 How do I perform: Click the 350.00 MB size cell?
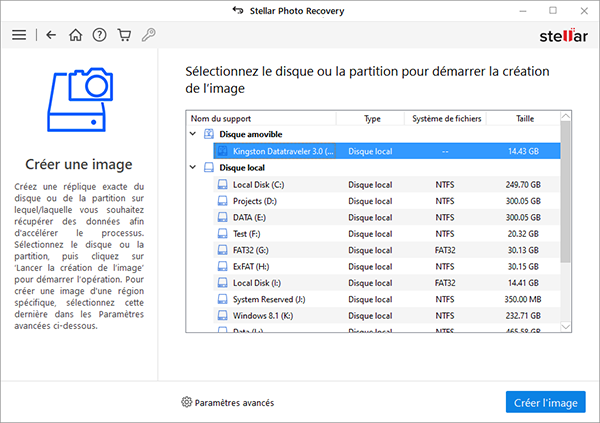[523, 299]
